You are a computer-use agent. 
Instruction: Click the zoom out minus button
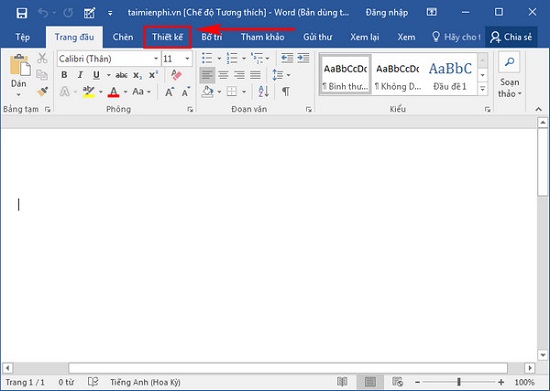point(417,382)
